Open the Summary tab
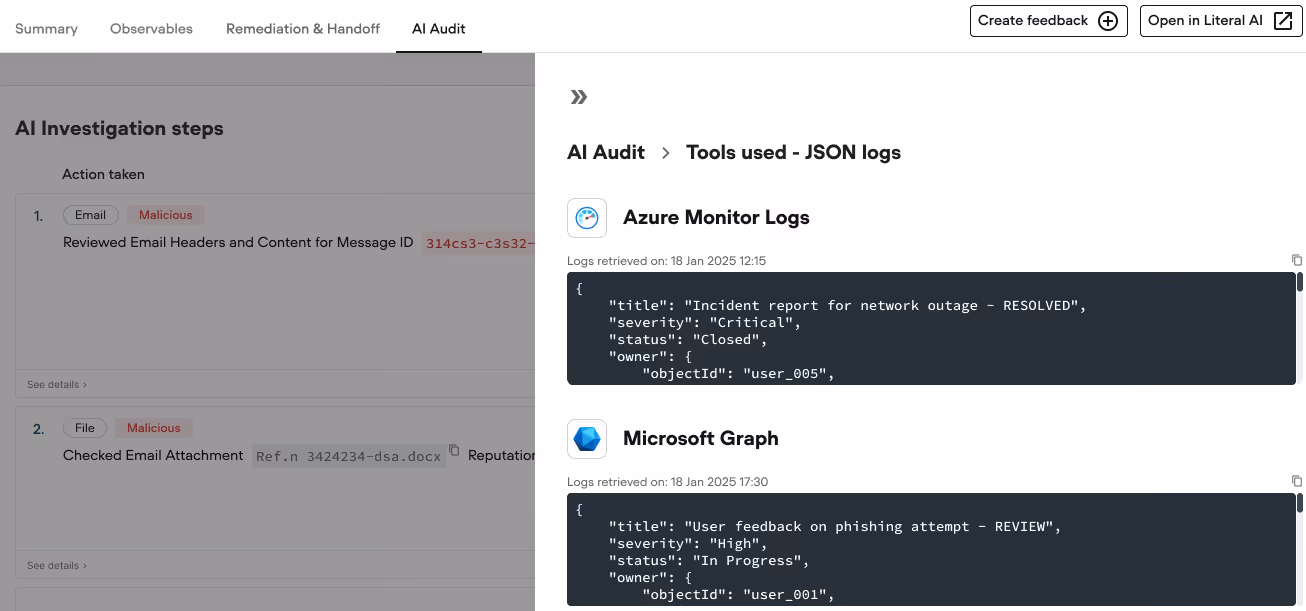This screenshot has height=611, width=1306. (x=46, y=28)
